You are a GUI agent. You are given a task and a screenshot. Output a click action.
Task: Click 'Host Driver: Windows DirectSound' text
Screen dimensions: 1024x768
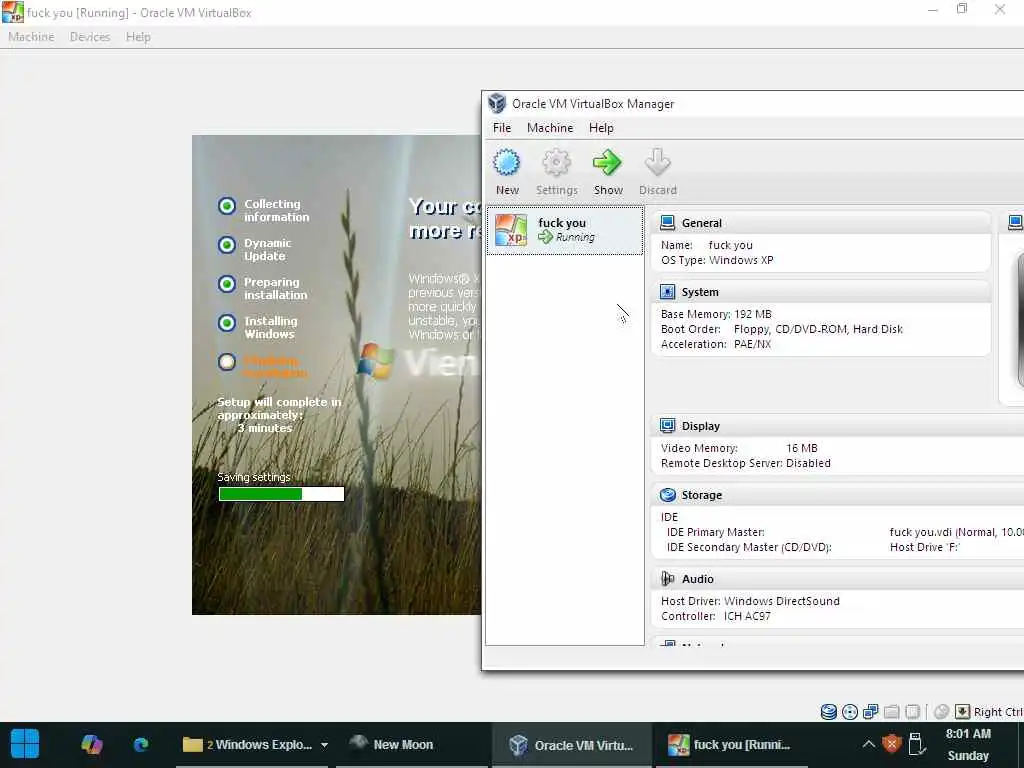(750, 601)
